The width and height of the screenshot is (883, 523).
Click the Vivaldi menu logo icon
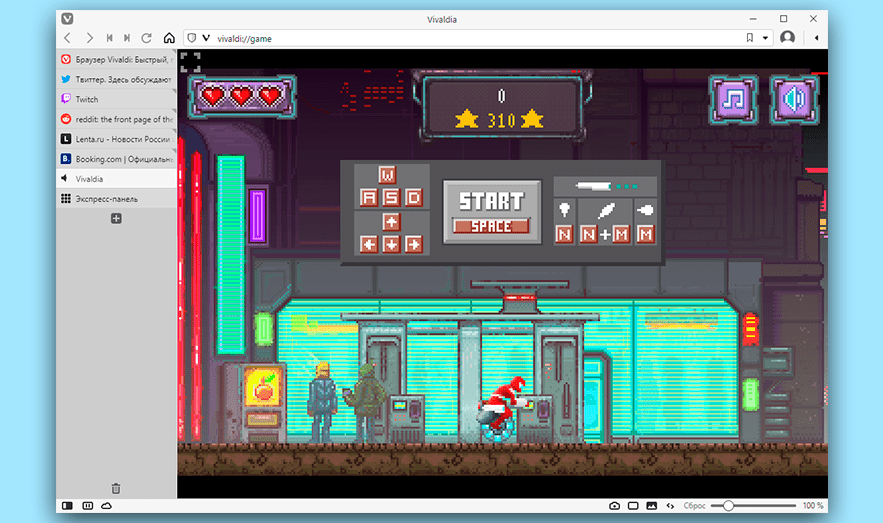67,18
